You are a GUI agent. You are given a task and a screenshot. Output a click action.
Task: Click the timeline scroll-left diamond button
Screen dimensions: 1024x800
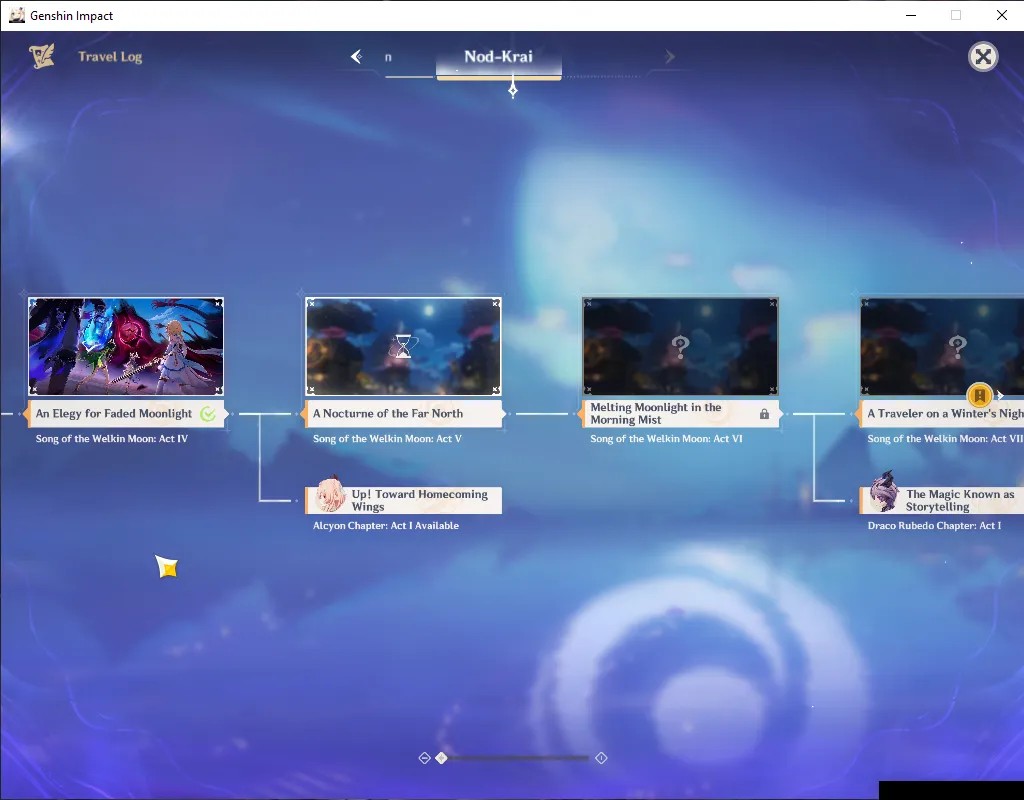tap(424, 758)
